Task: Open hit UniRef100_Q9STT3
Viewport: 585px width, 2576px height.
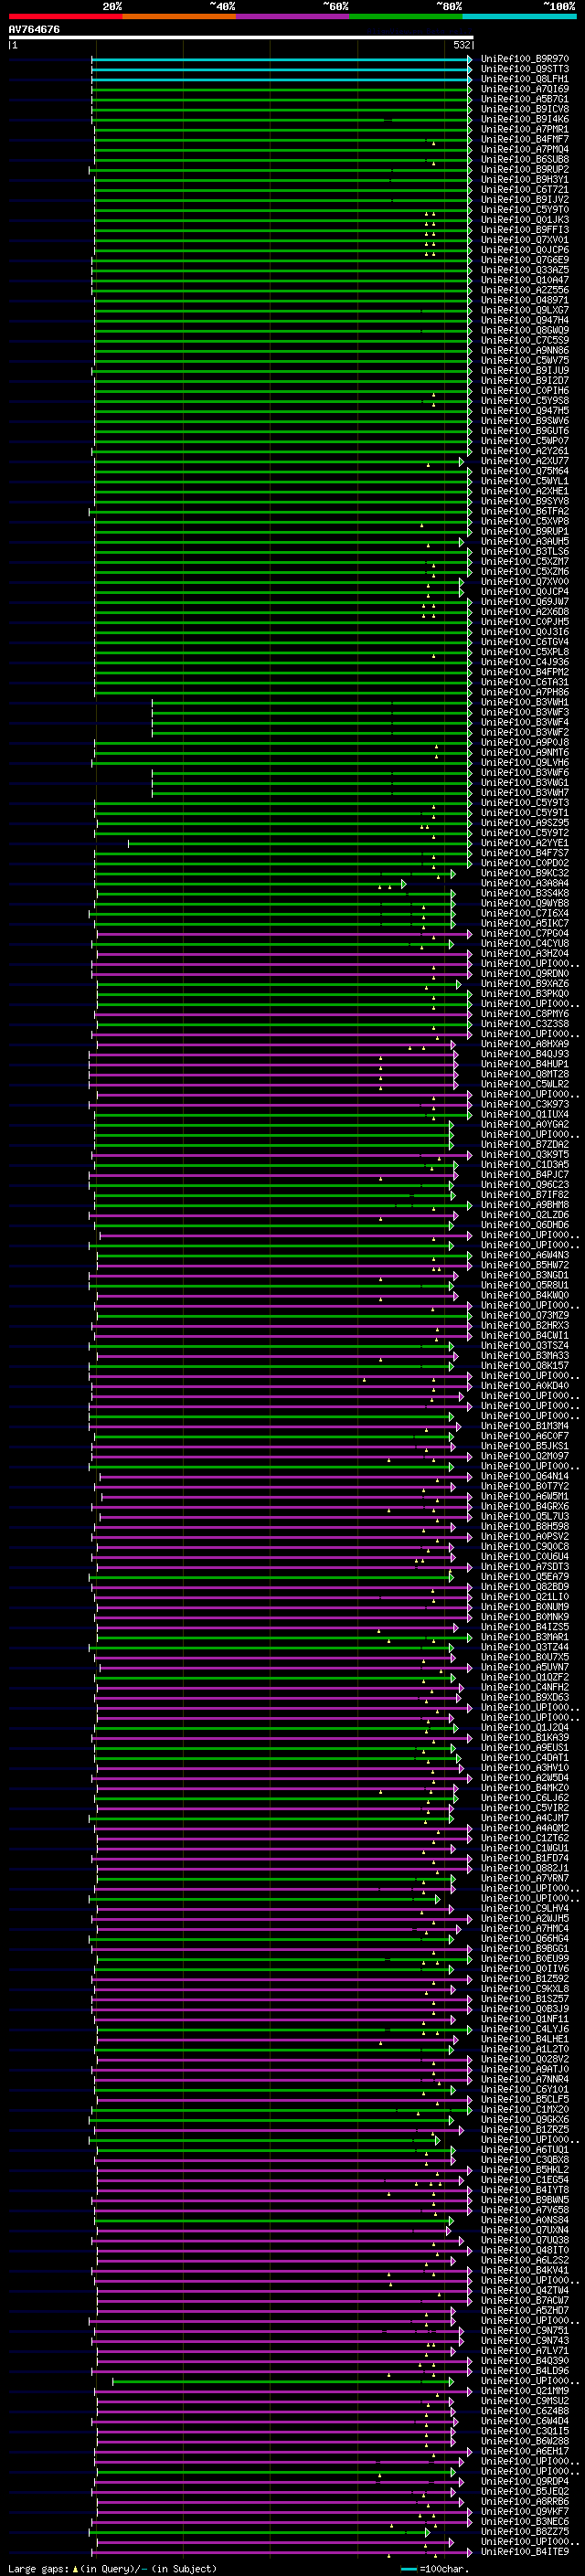Action: (525, 69)
